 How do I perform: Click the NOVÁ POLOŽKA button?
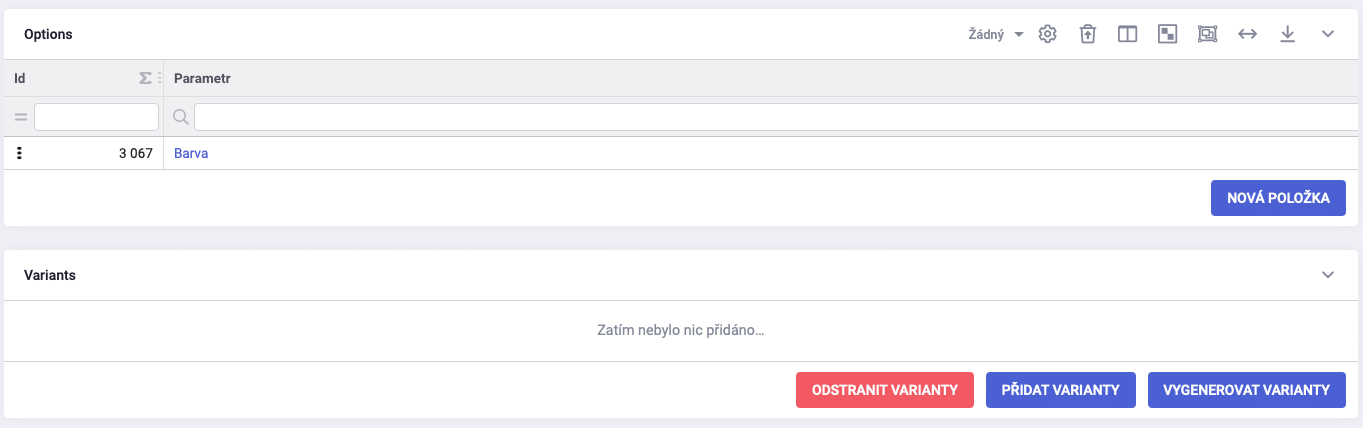(x=1278, y=198)
